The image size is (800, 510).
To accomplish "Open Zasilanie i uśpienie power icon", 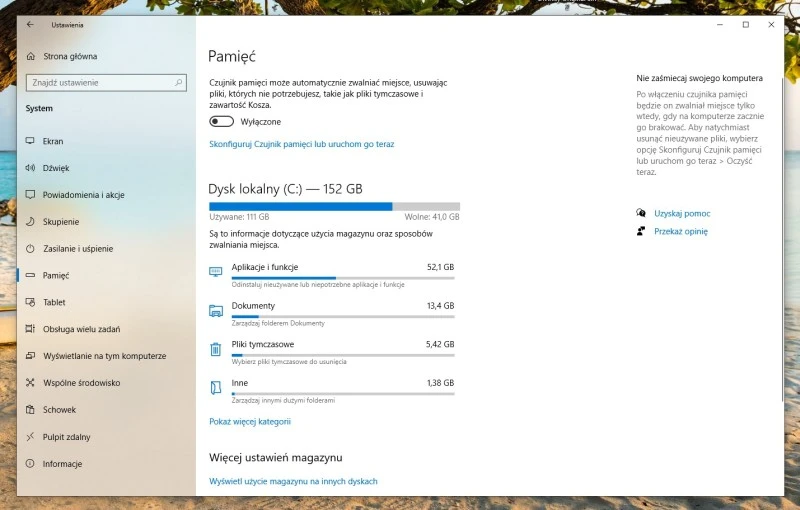I will pos(30,248).
